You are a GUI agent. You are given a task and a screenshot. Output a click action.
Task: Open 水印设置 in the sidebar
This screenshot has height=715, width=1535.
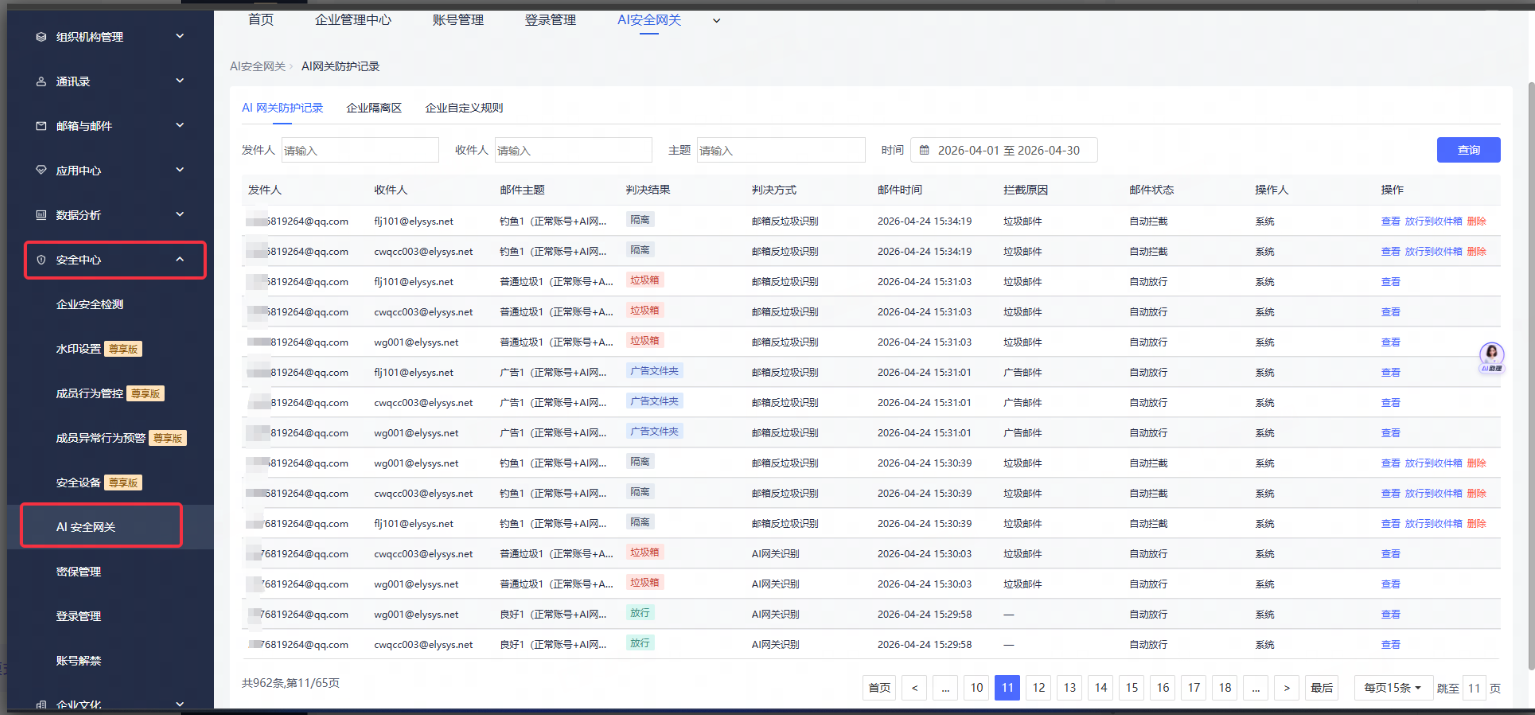[78, 349]
